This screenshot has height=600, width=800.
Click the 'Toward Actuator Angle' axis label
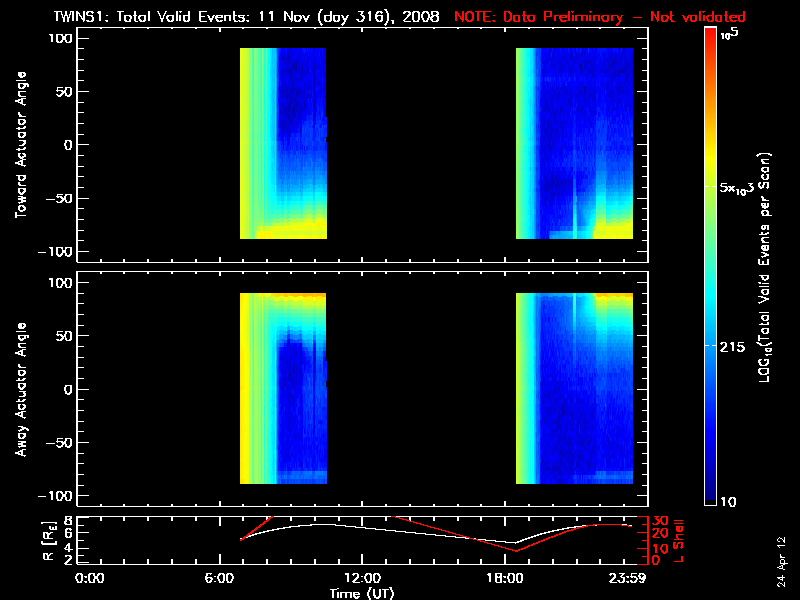(x=21, y=145)
